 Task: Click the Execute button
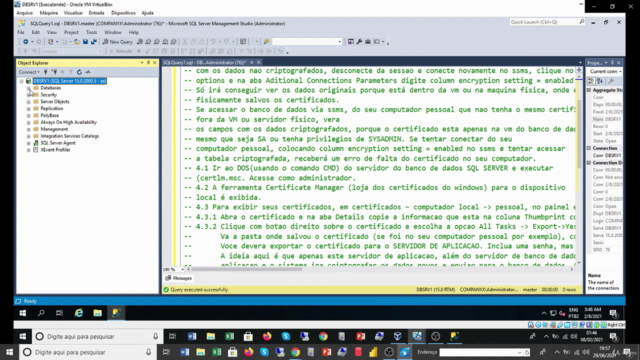coord(120,51)
